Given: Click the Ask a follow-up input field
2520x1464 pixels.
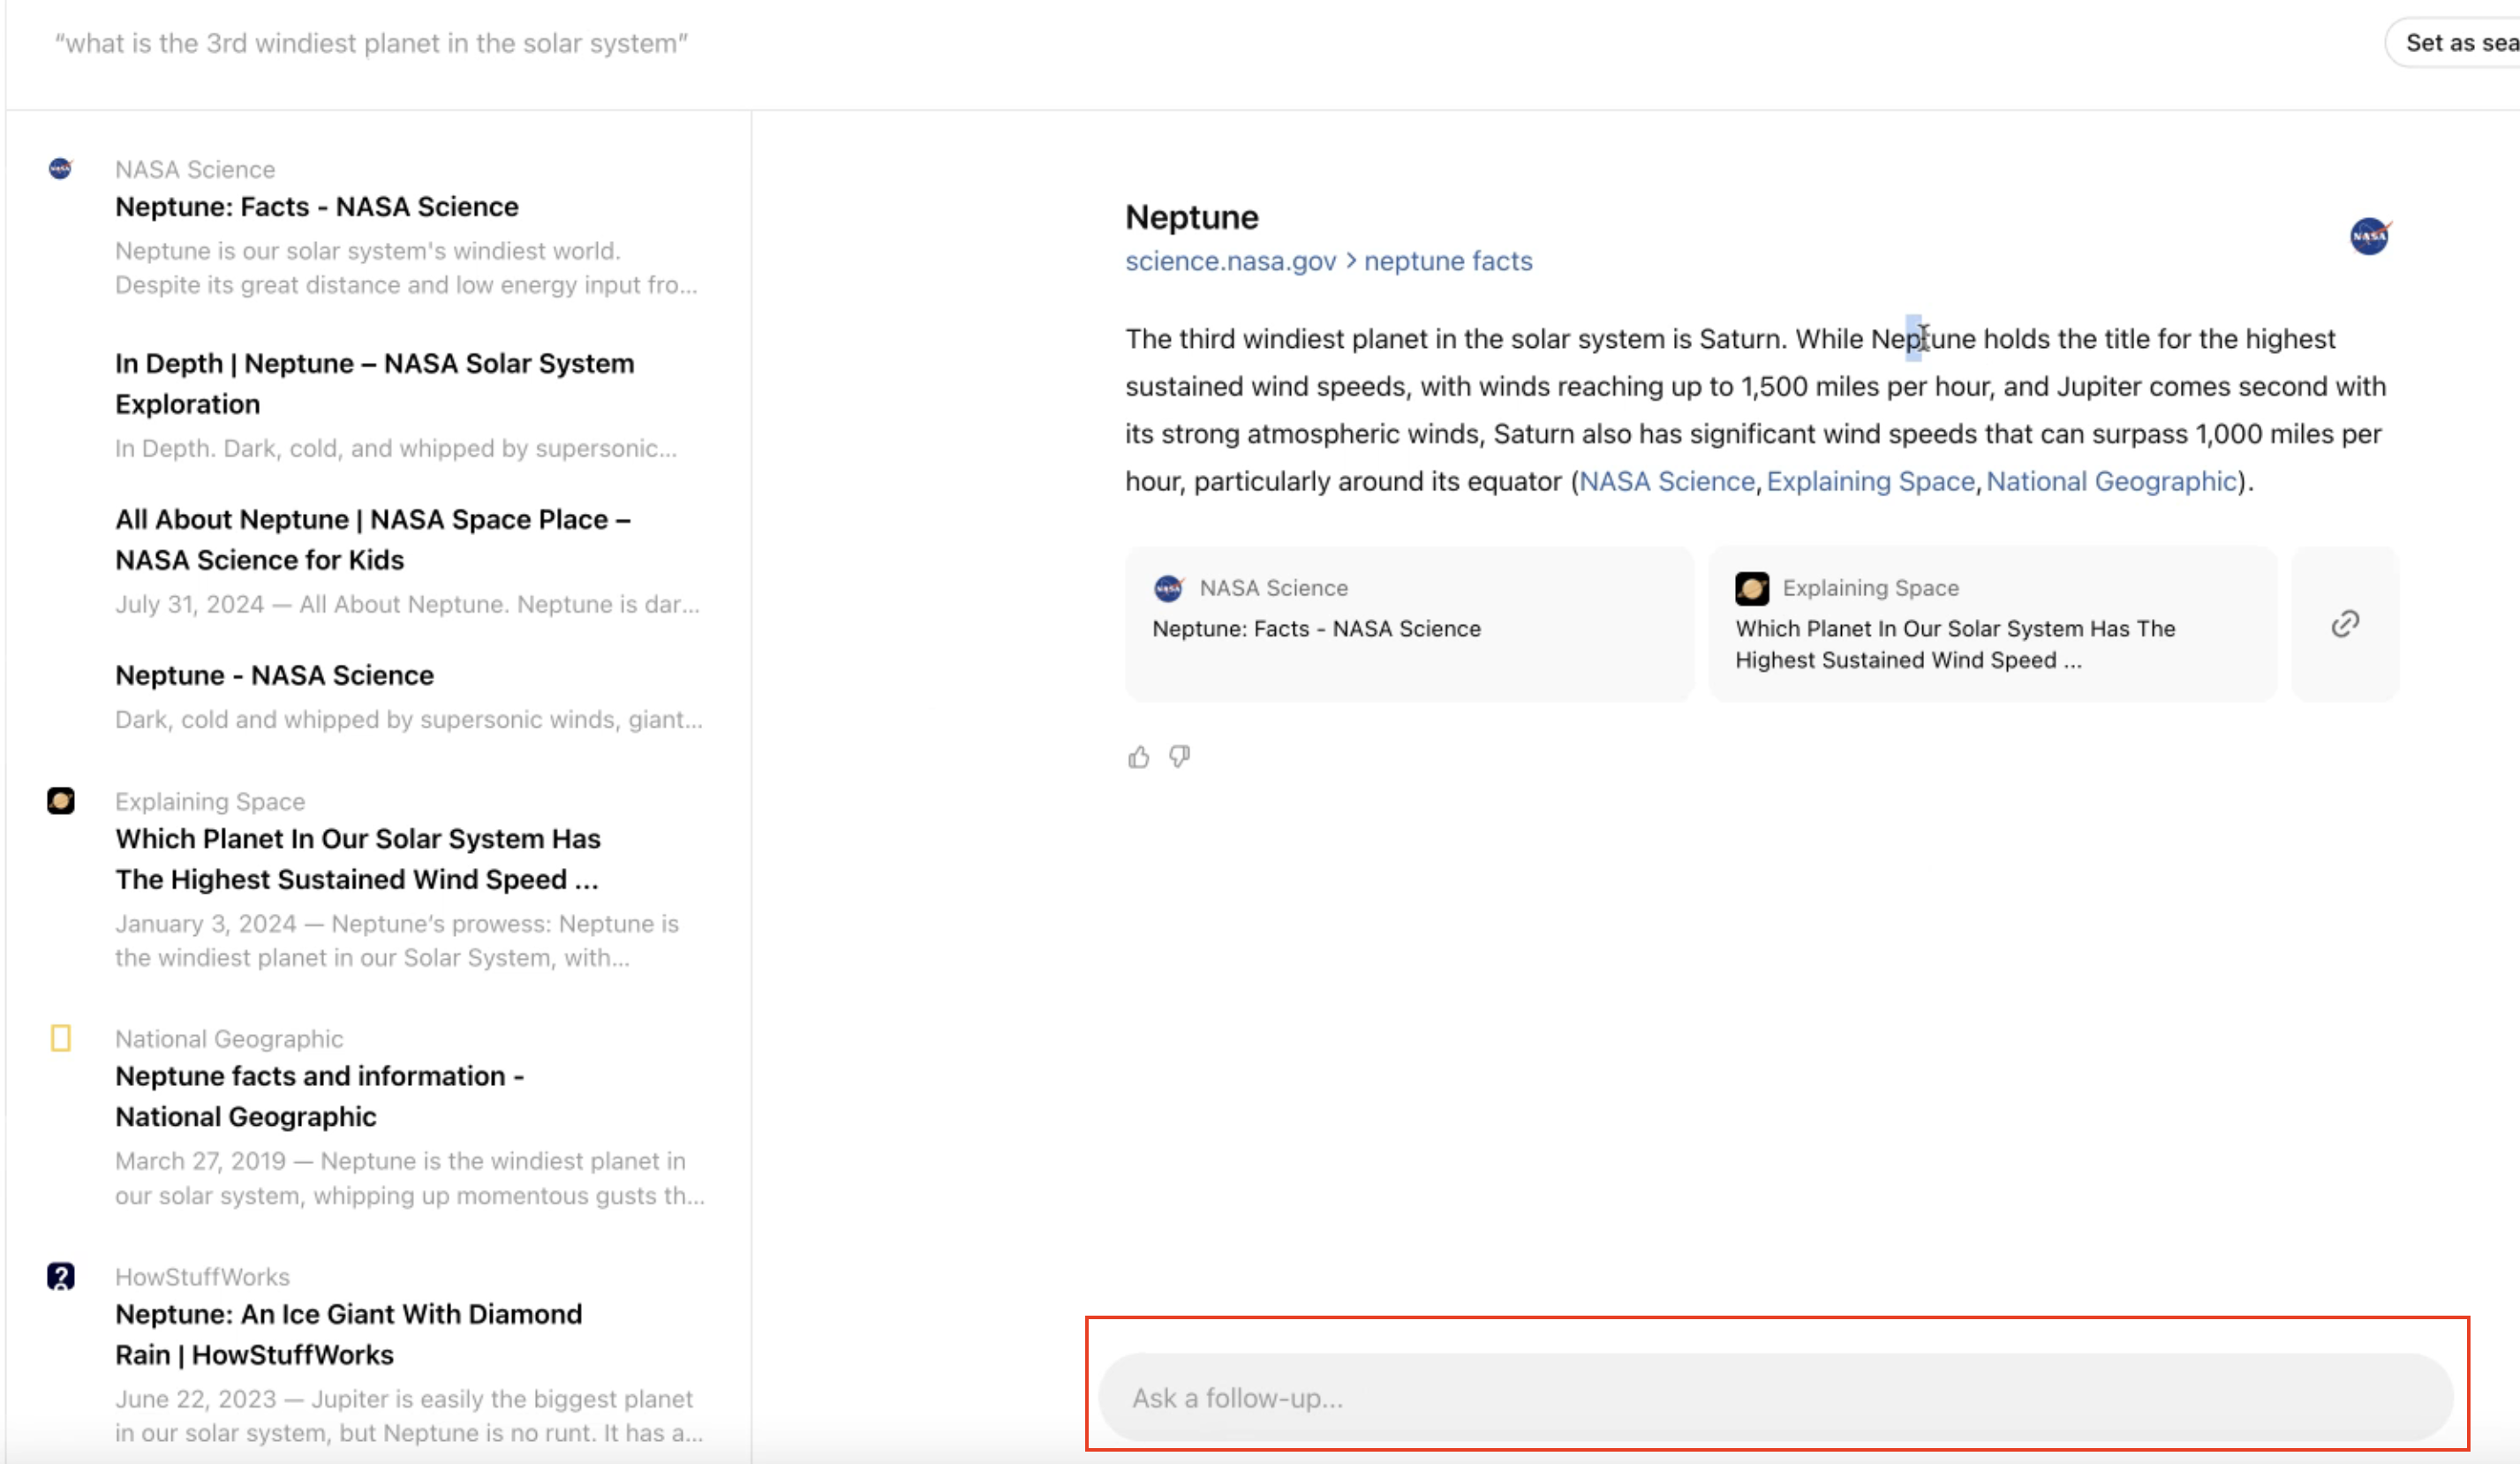Looking at the screenshot, I should click(x=1775, y=1397).
